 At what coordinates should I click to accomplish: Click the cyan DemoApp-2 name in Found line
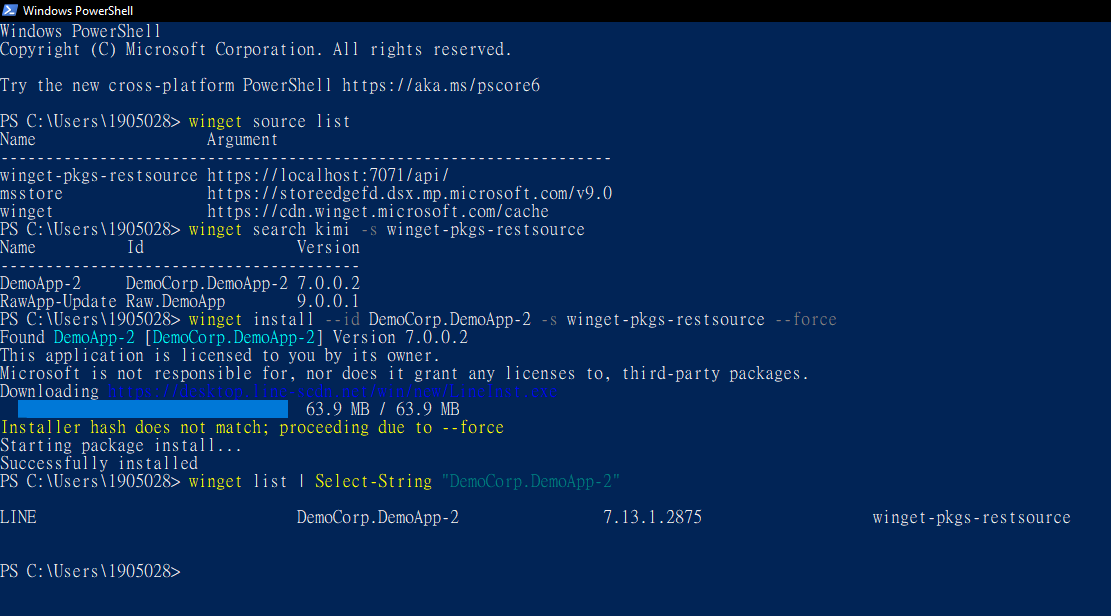[94, 337]
